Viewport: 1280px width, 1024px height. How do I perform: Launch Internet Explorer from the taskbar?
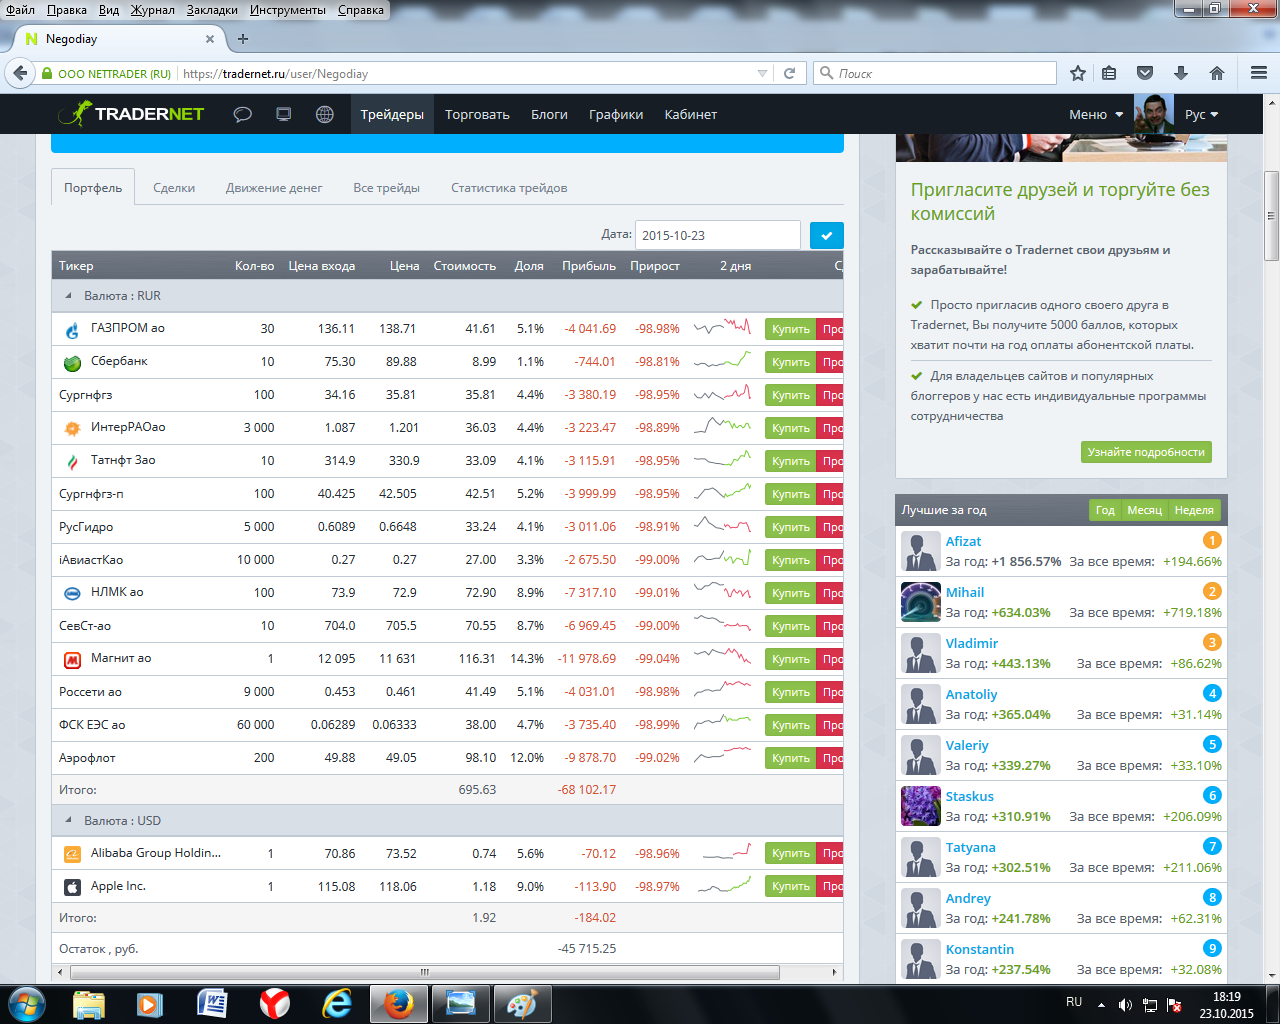[336, 1003]
